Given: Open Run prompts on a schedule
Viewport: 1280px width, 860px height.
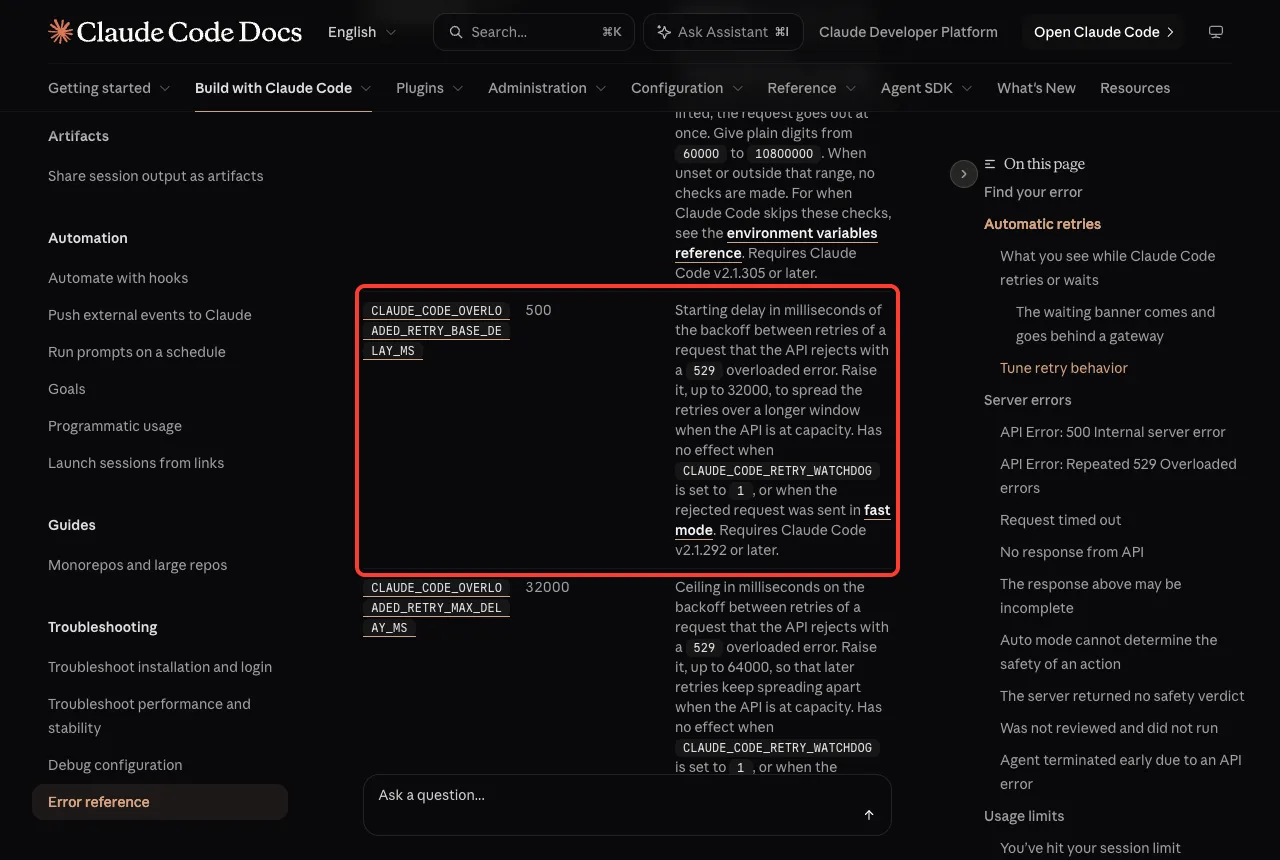Looking at the screenshot, I should tap(137, 352).
